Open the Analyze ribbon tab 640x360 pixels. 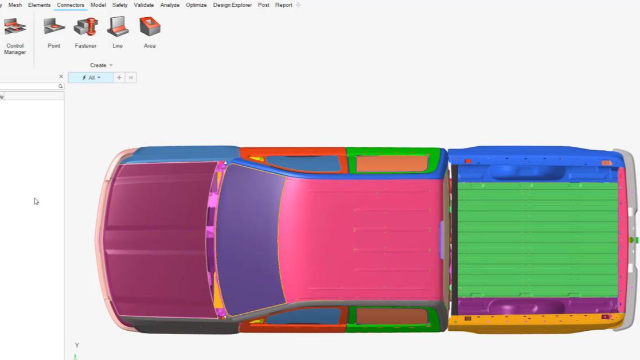coord(170,5)
